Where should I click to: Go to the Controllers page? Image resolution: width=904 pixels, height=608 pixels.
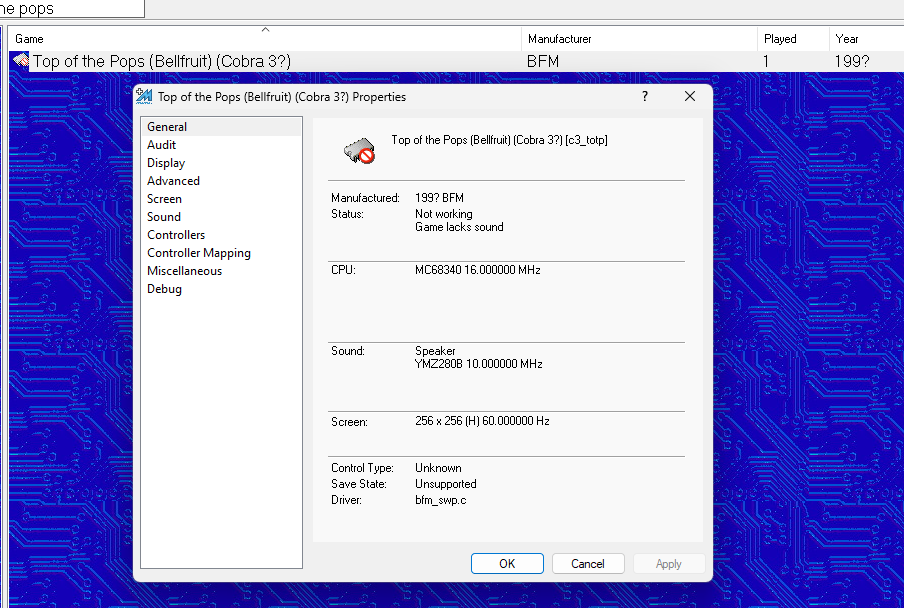[x=176, y=235]
